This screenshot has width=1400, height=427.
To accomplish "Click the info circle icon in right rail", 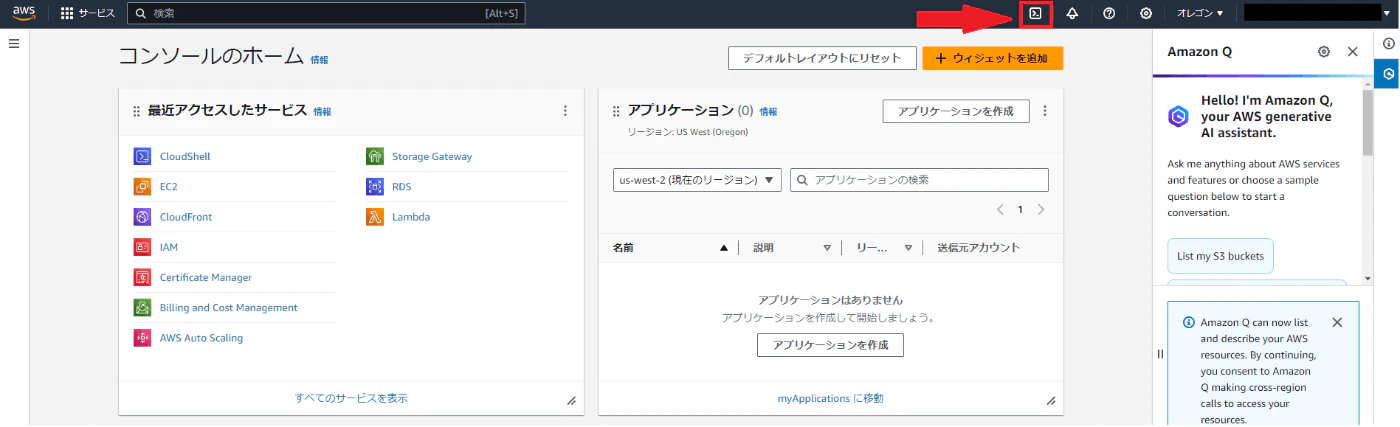I will (1389, 44).
